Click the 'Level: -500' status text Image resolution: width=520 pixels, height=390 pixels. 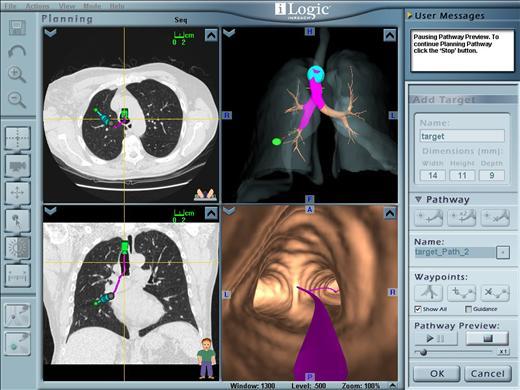308,386
